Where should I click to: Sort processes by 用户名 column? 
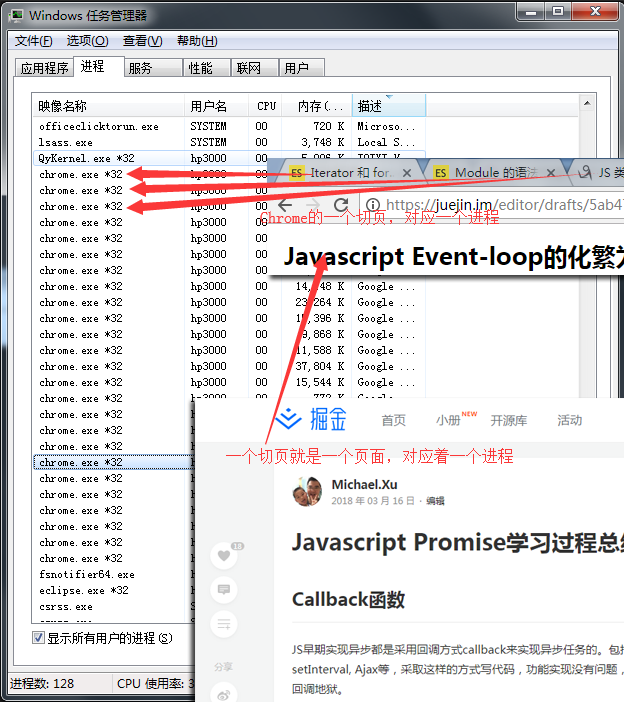tap(217, 106)
